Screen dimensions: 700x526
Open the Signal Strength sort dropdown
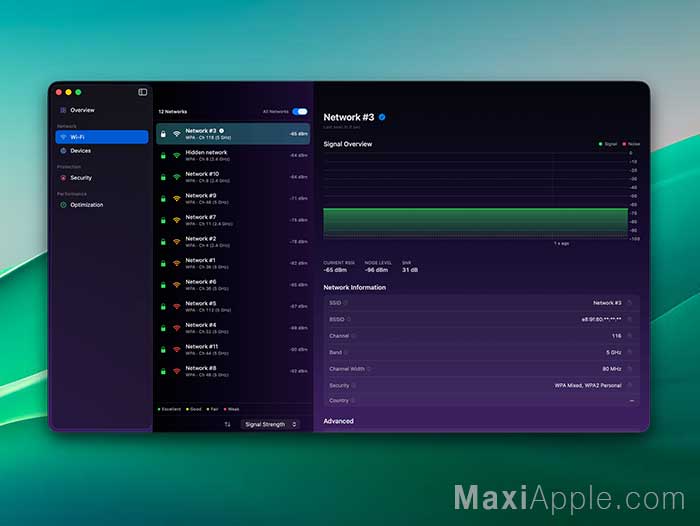[270, 424]
